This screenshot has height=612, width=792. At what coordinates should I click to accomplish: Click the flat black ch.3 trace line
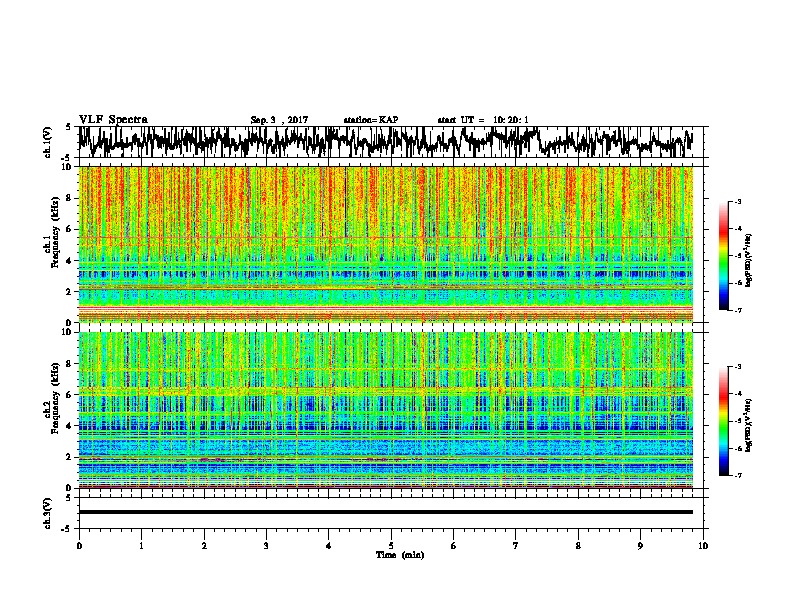pos(385,512)
